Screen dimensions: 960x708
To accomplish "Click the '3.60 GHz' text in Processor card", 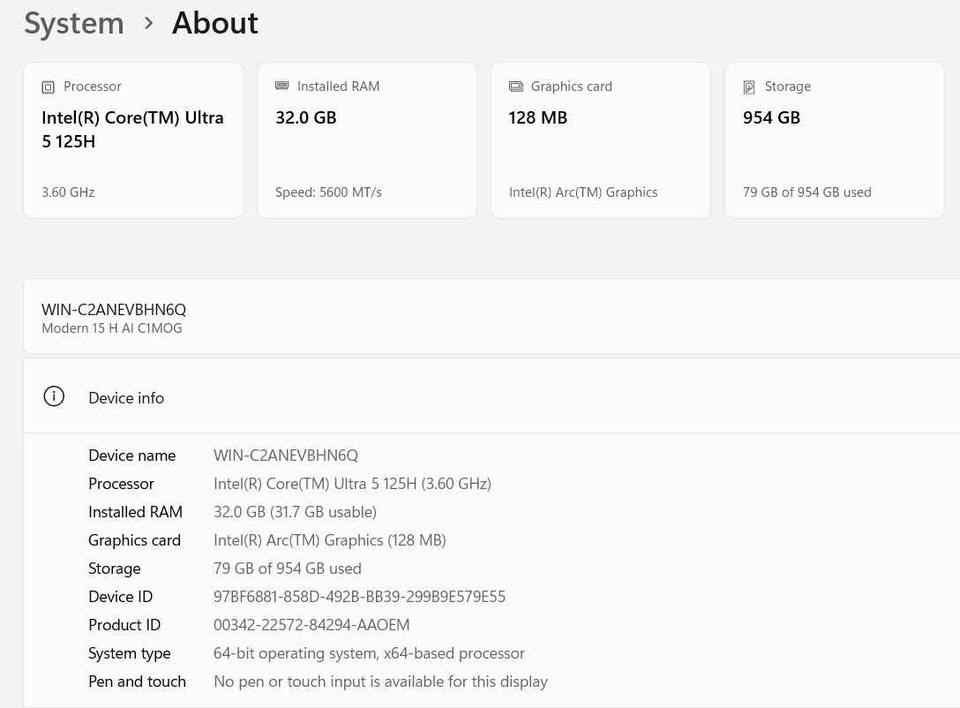I will point(68,192).
